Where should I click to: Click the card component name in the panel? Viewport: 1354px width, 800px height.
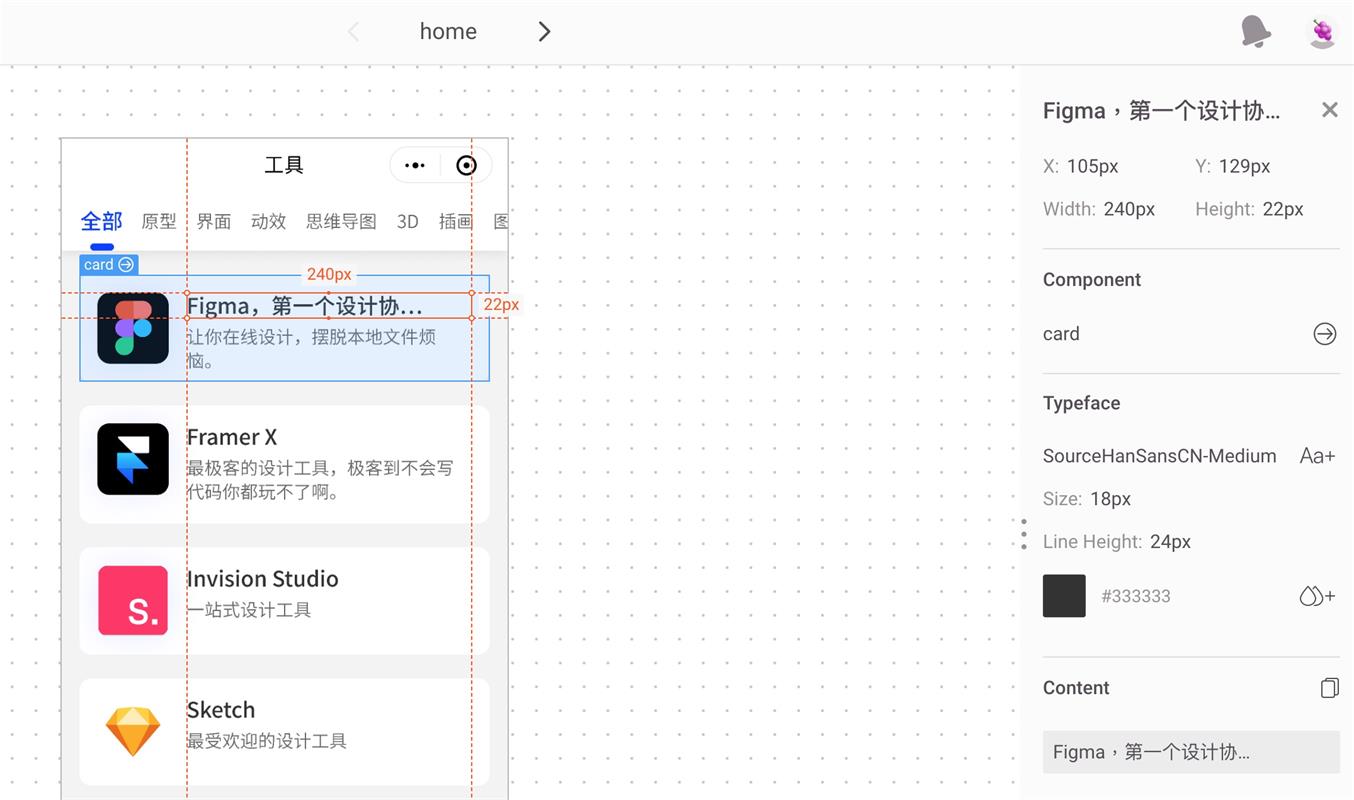tap(1061, 334)
